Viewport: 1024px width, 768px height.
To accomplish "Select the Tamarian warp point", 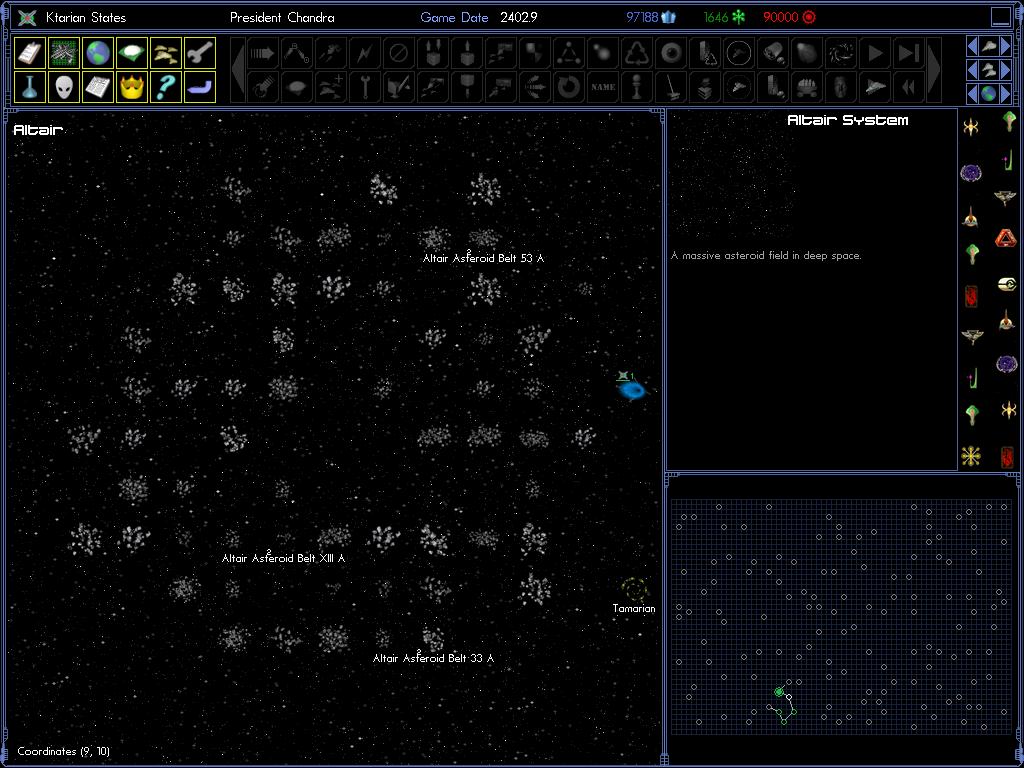I will pos(634,589).
